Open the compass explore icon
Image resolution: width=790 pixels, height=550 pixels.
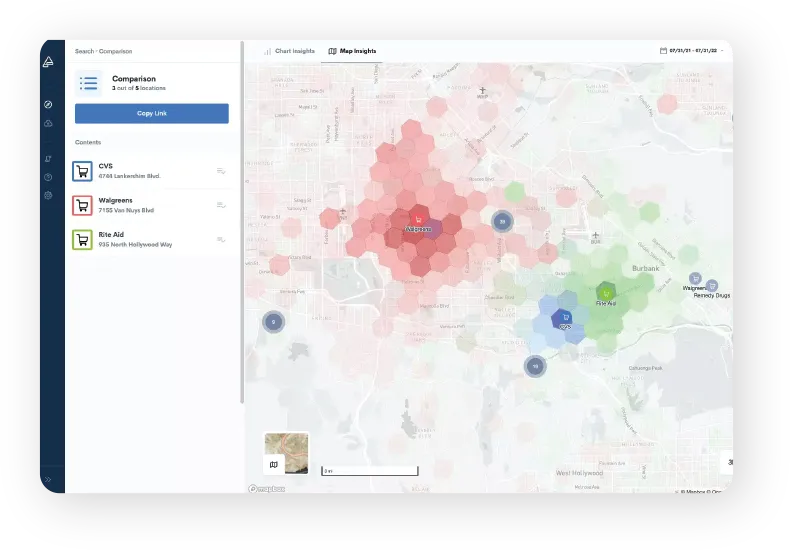(48, 104)
